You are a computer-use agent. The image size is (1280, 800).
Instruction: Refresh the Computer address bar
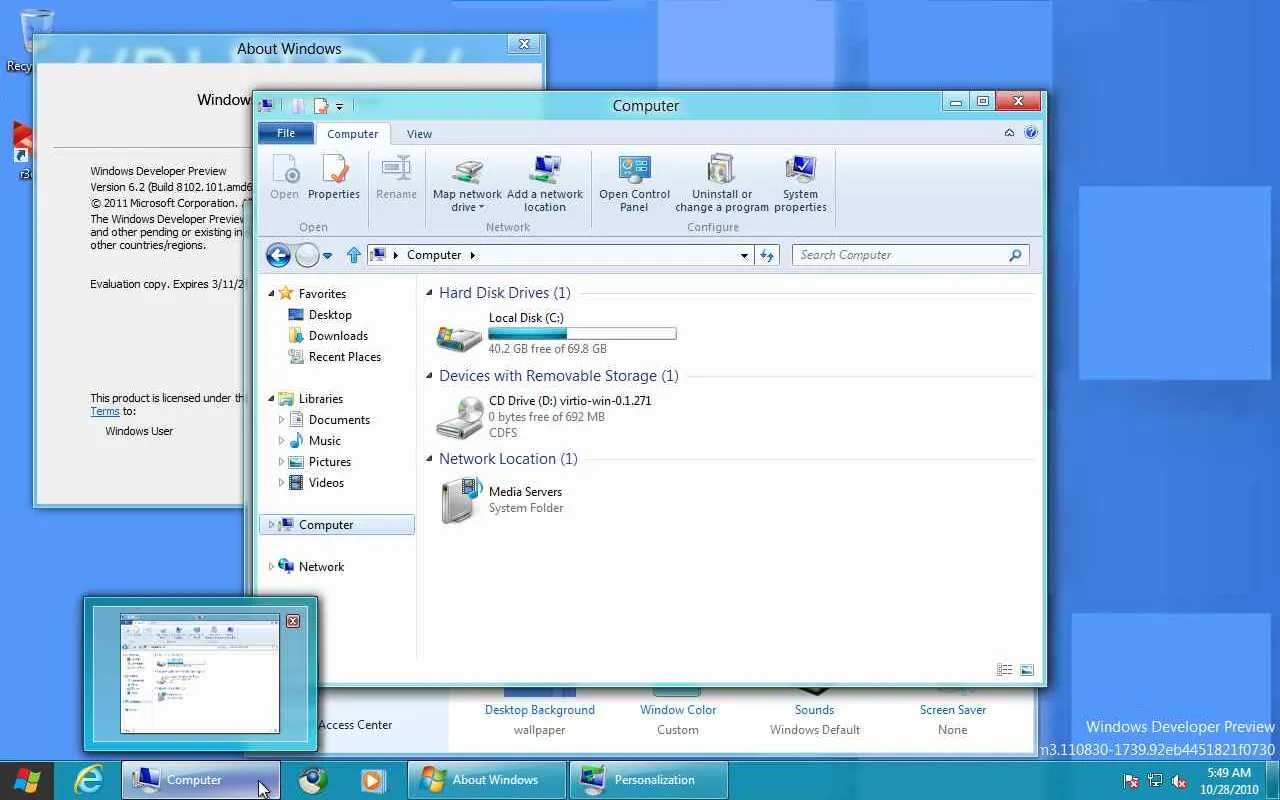[767, 255]
